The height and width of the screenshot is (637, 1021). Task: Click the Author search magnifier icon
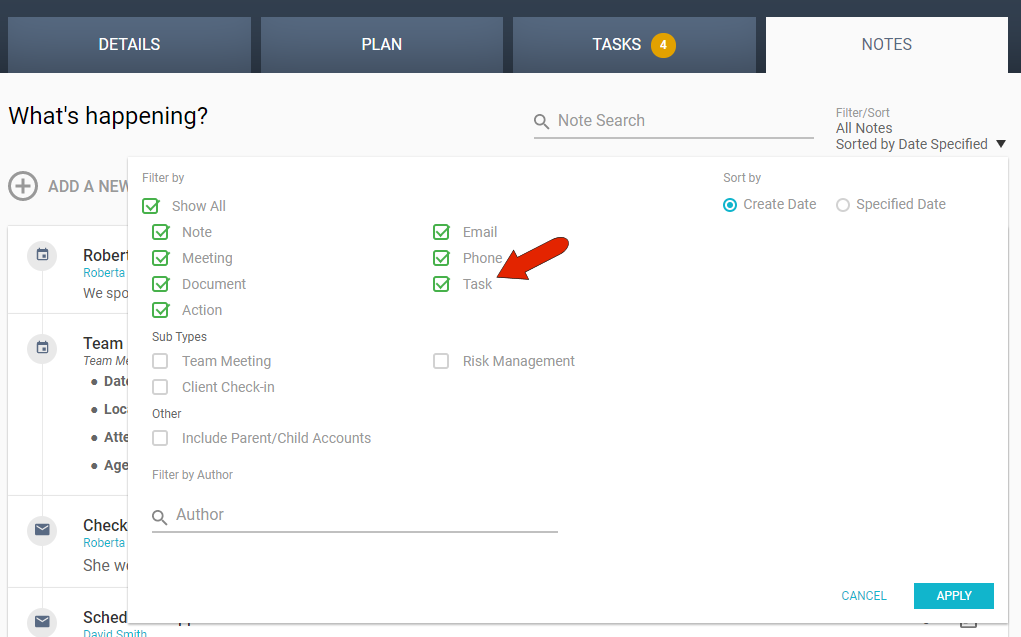[160, 517]
